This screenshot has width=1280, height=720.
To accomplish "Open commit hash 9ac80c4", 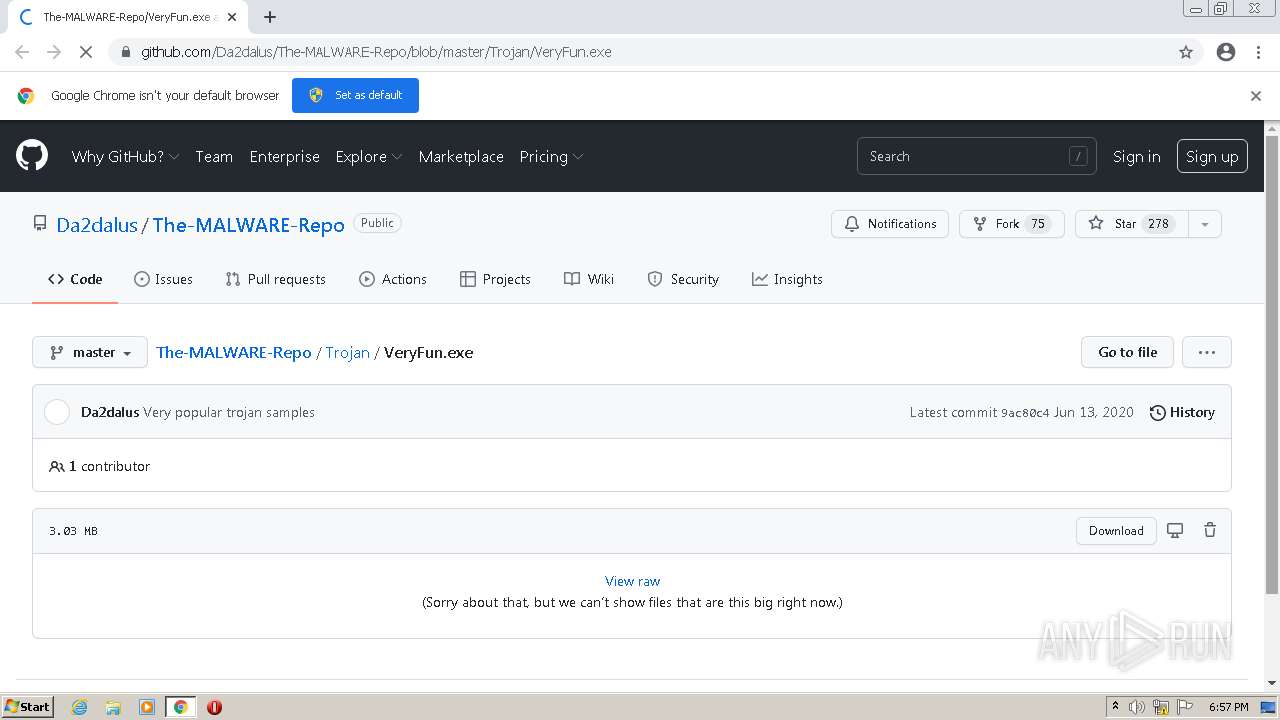I will click(x=1025, y=413).
